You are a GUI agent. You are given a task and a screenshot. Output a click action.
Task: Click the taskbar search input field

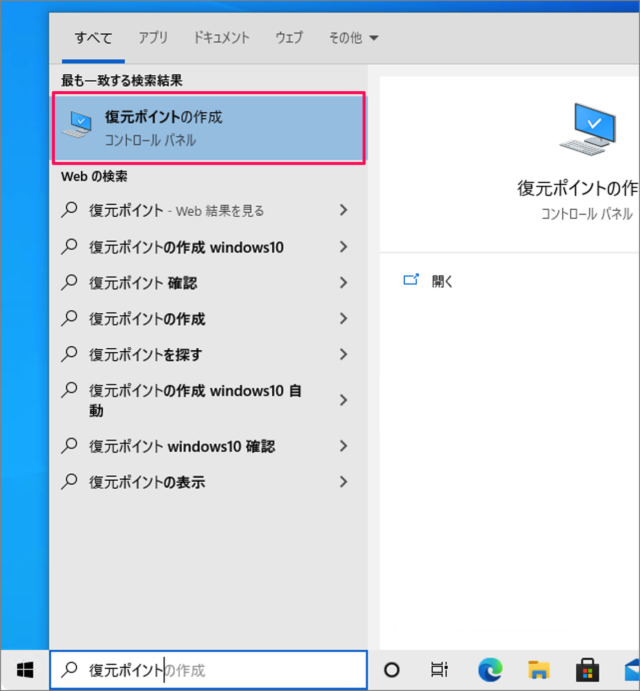[208, 670]
